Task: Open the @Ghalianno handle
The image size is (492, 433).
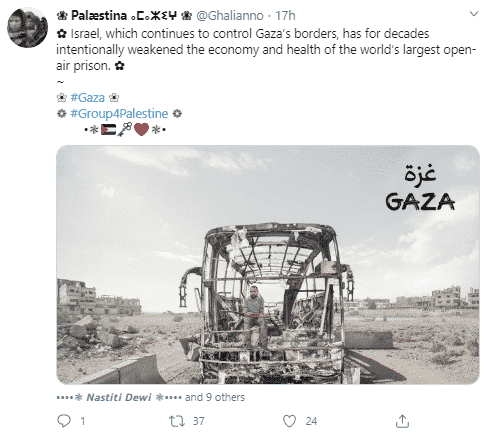Action: (230, 16)
